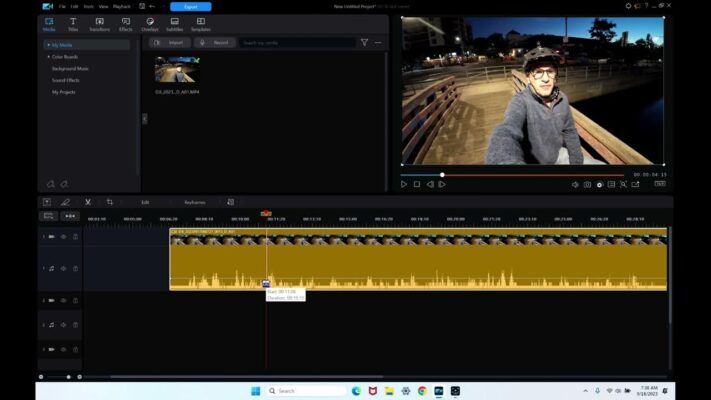Click the undo arrow icon
This screenshot has height=400, width=711.
coord(152,7)
